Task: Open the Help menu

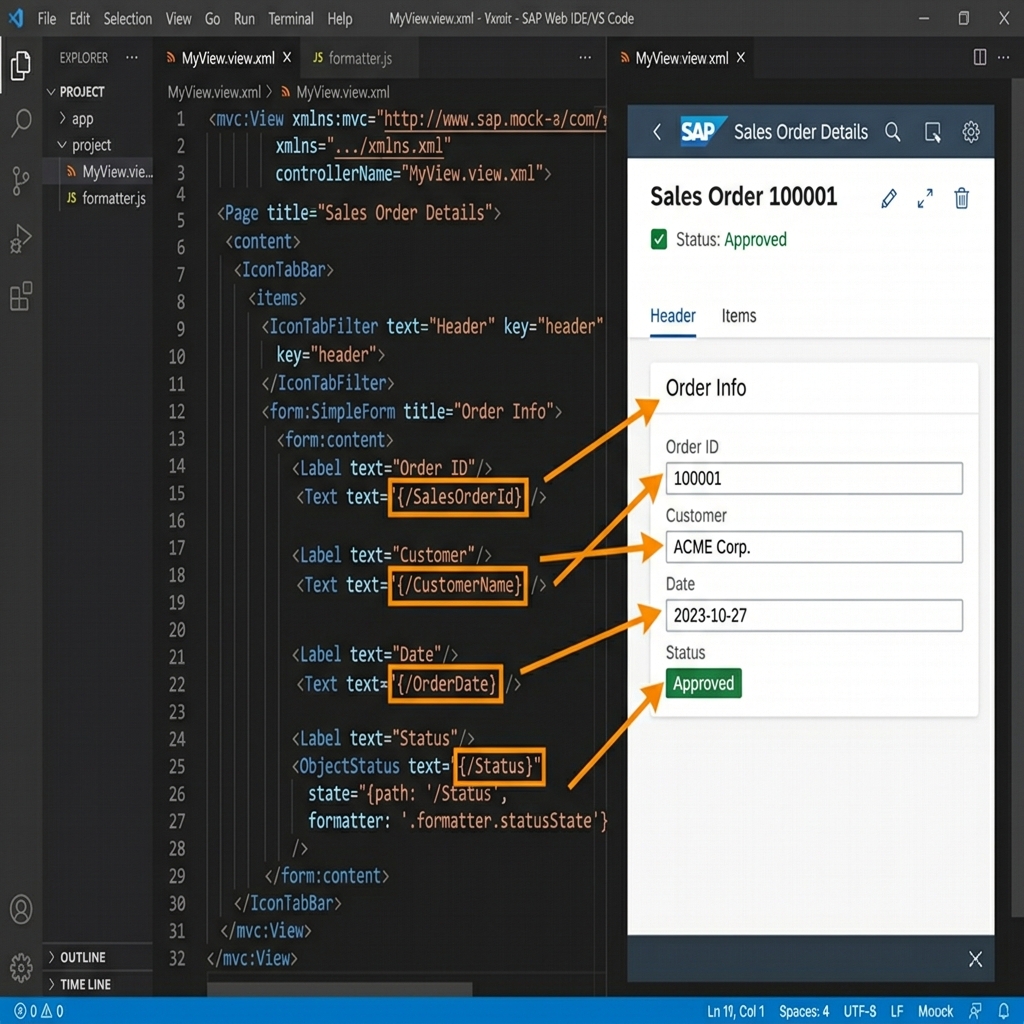Action: point(340,18)
